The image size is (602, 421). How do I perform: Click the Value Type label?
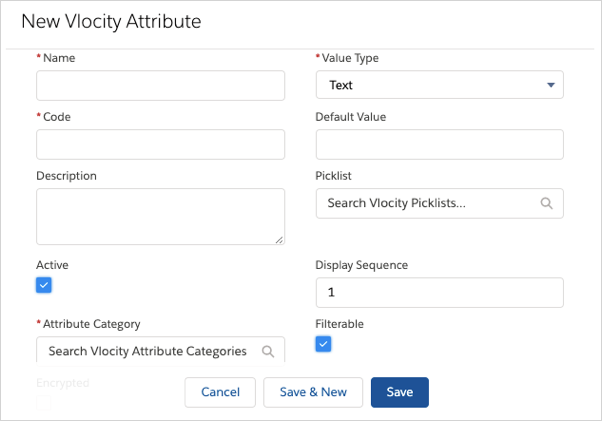350,58
